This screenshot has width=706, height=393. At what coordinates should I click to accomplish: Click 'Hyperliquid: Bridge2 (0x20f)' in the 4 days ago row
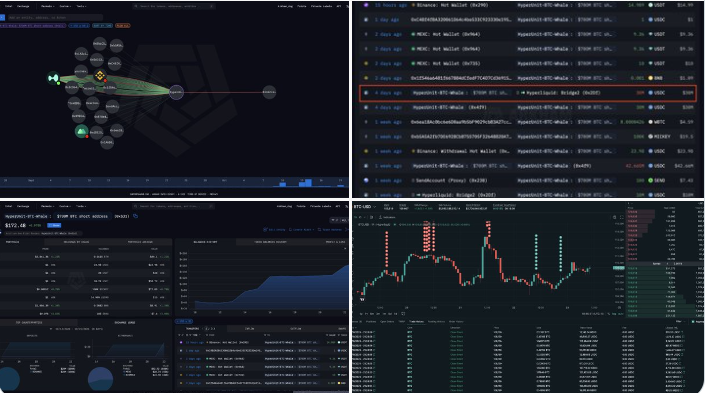[561, 93]
